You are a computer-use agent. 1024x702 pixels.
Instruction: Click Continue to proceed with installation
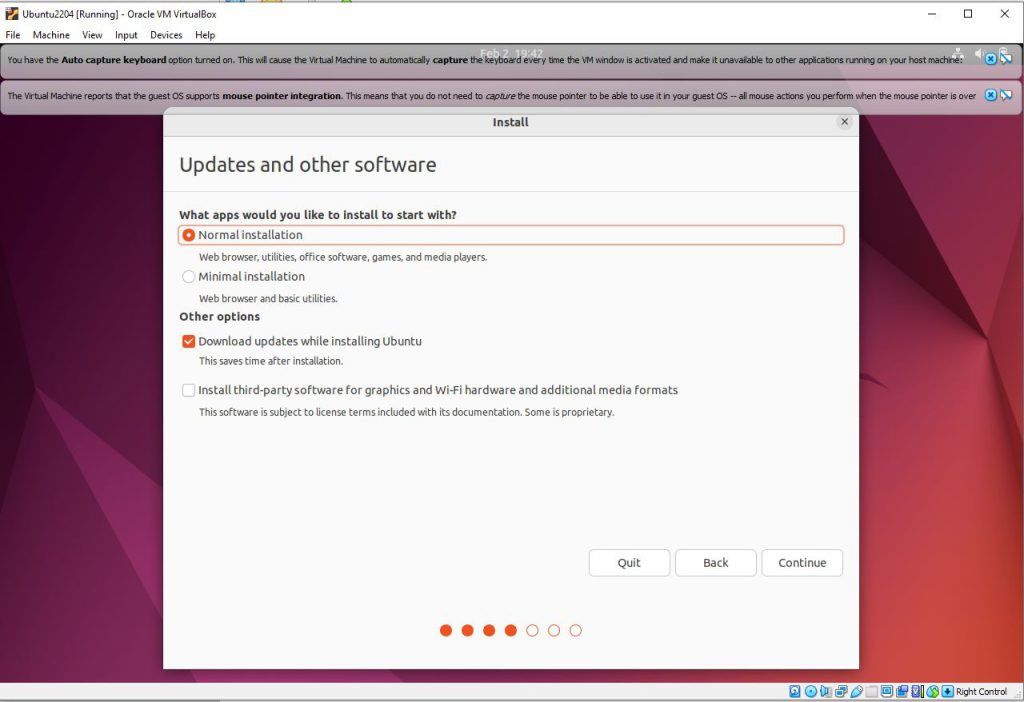(802, 563)
